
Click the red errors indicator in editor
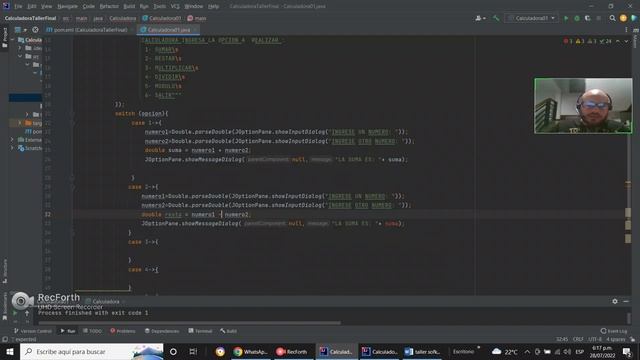(x=568, y=41)
